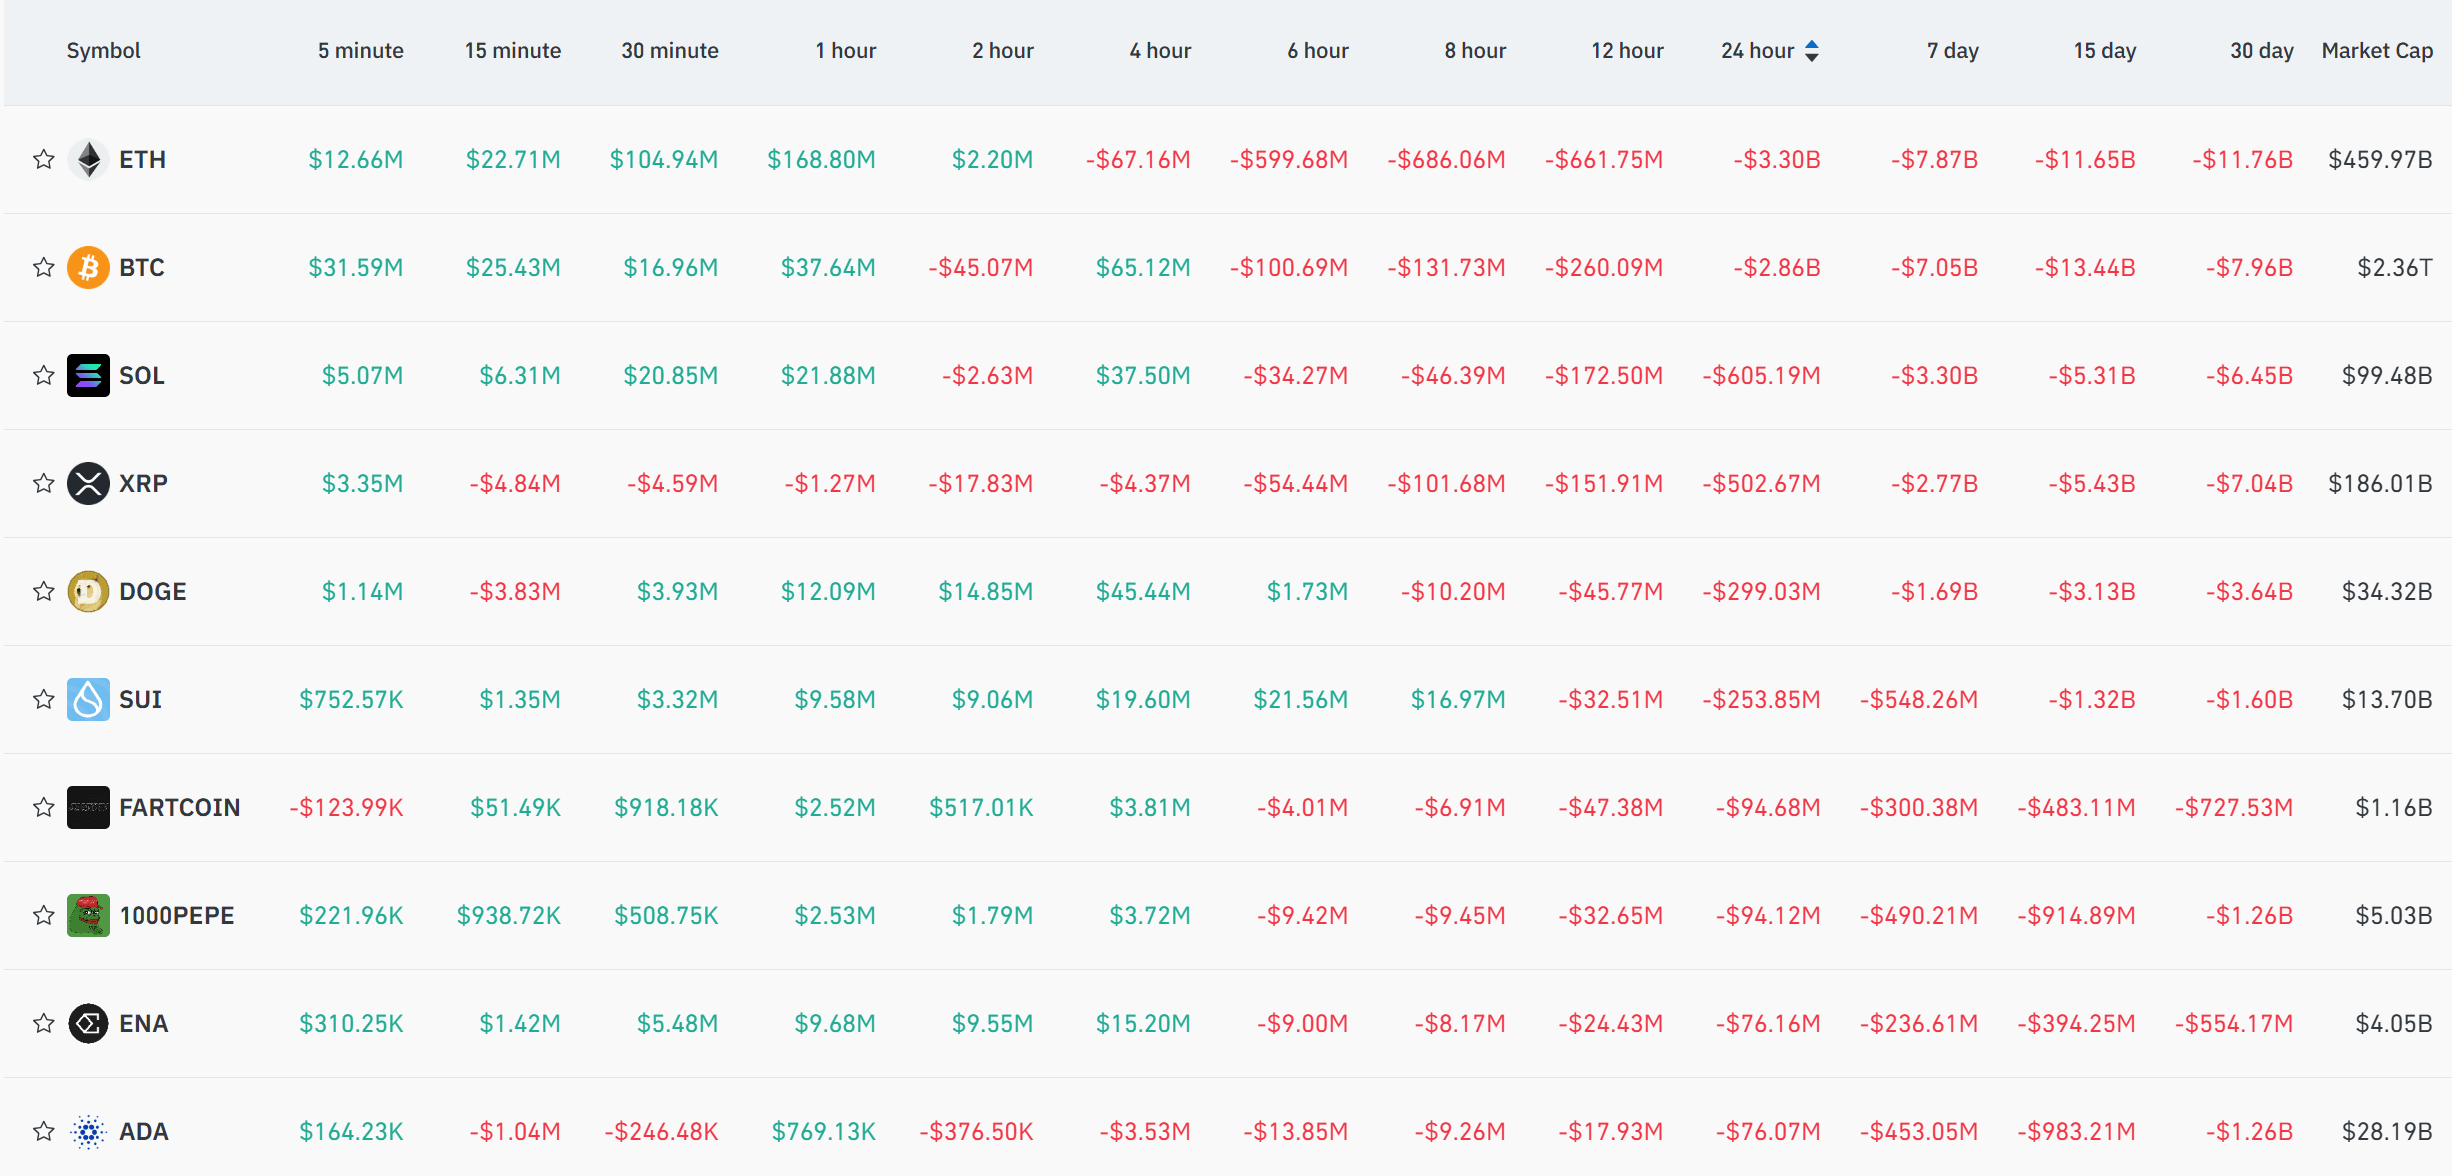Sort by the 7 day column
The width and height of the screenshot is (2452, 1176).
tap(1952, 51)
